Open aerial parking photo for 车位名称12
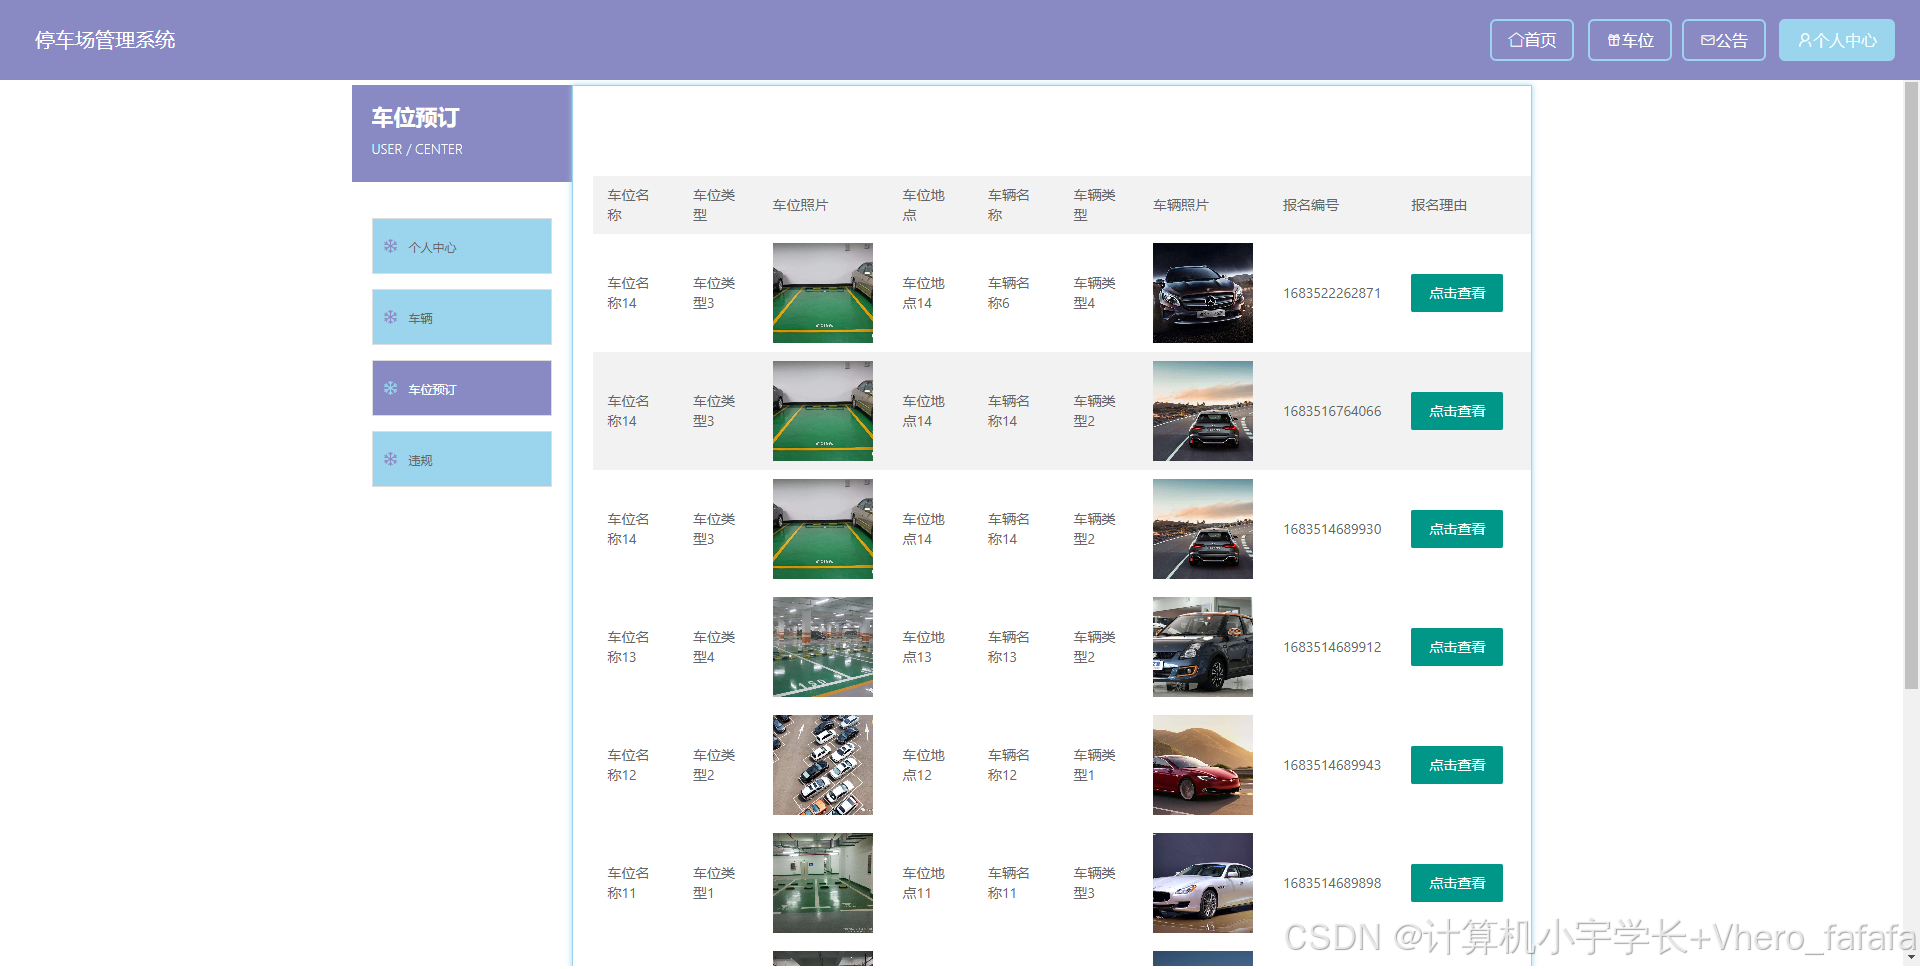Screen dimensions: 1920x969 coord(822,765)
